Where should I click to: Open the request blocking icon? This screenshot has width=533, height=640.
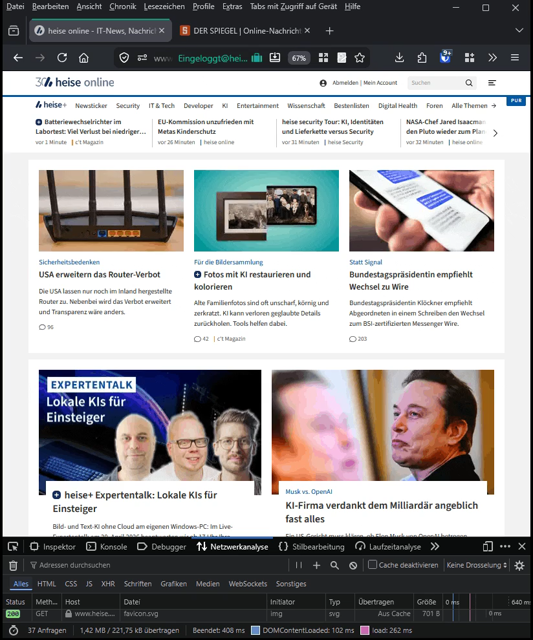(x=353, y=566)
